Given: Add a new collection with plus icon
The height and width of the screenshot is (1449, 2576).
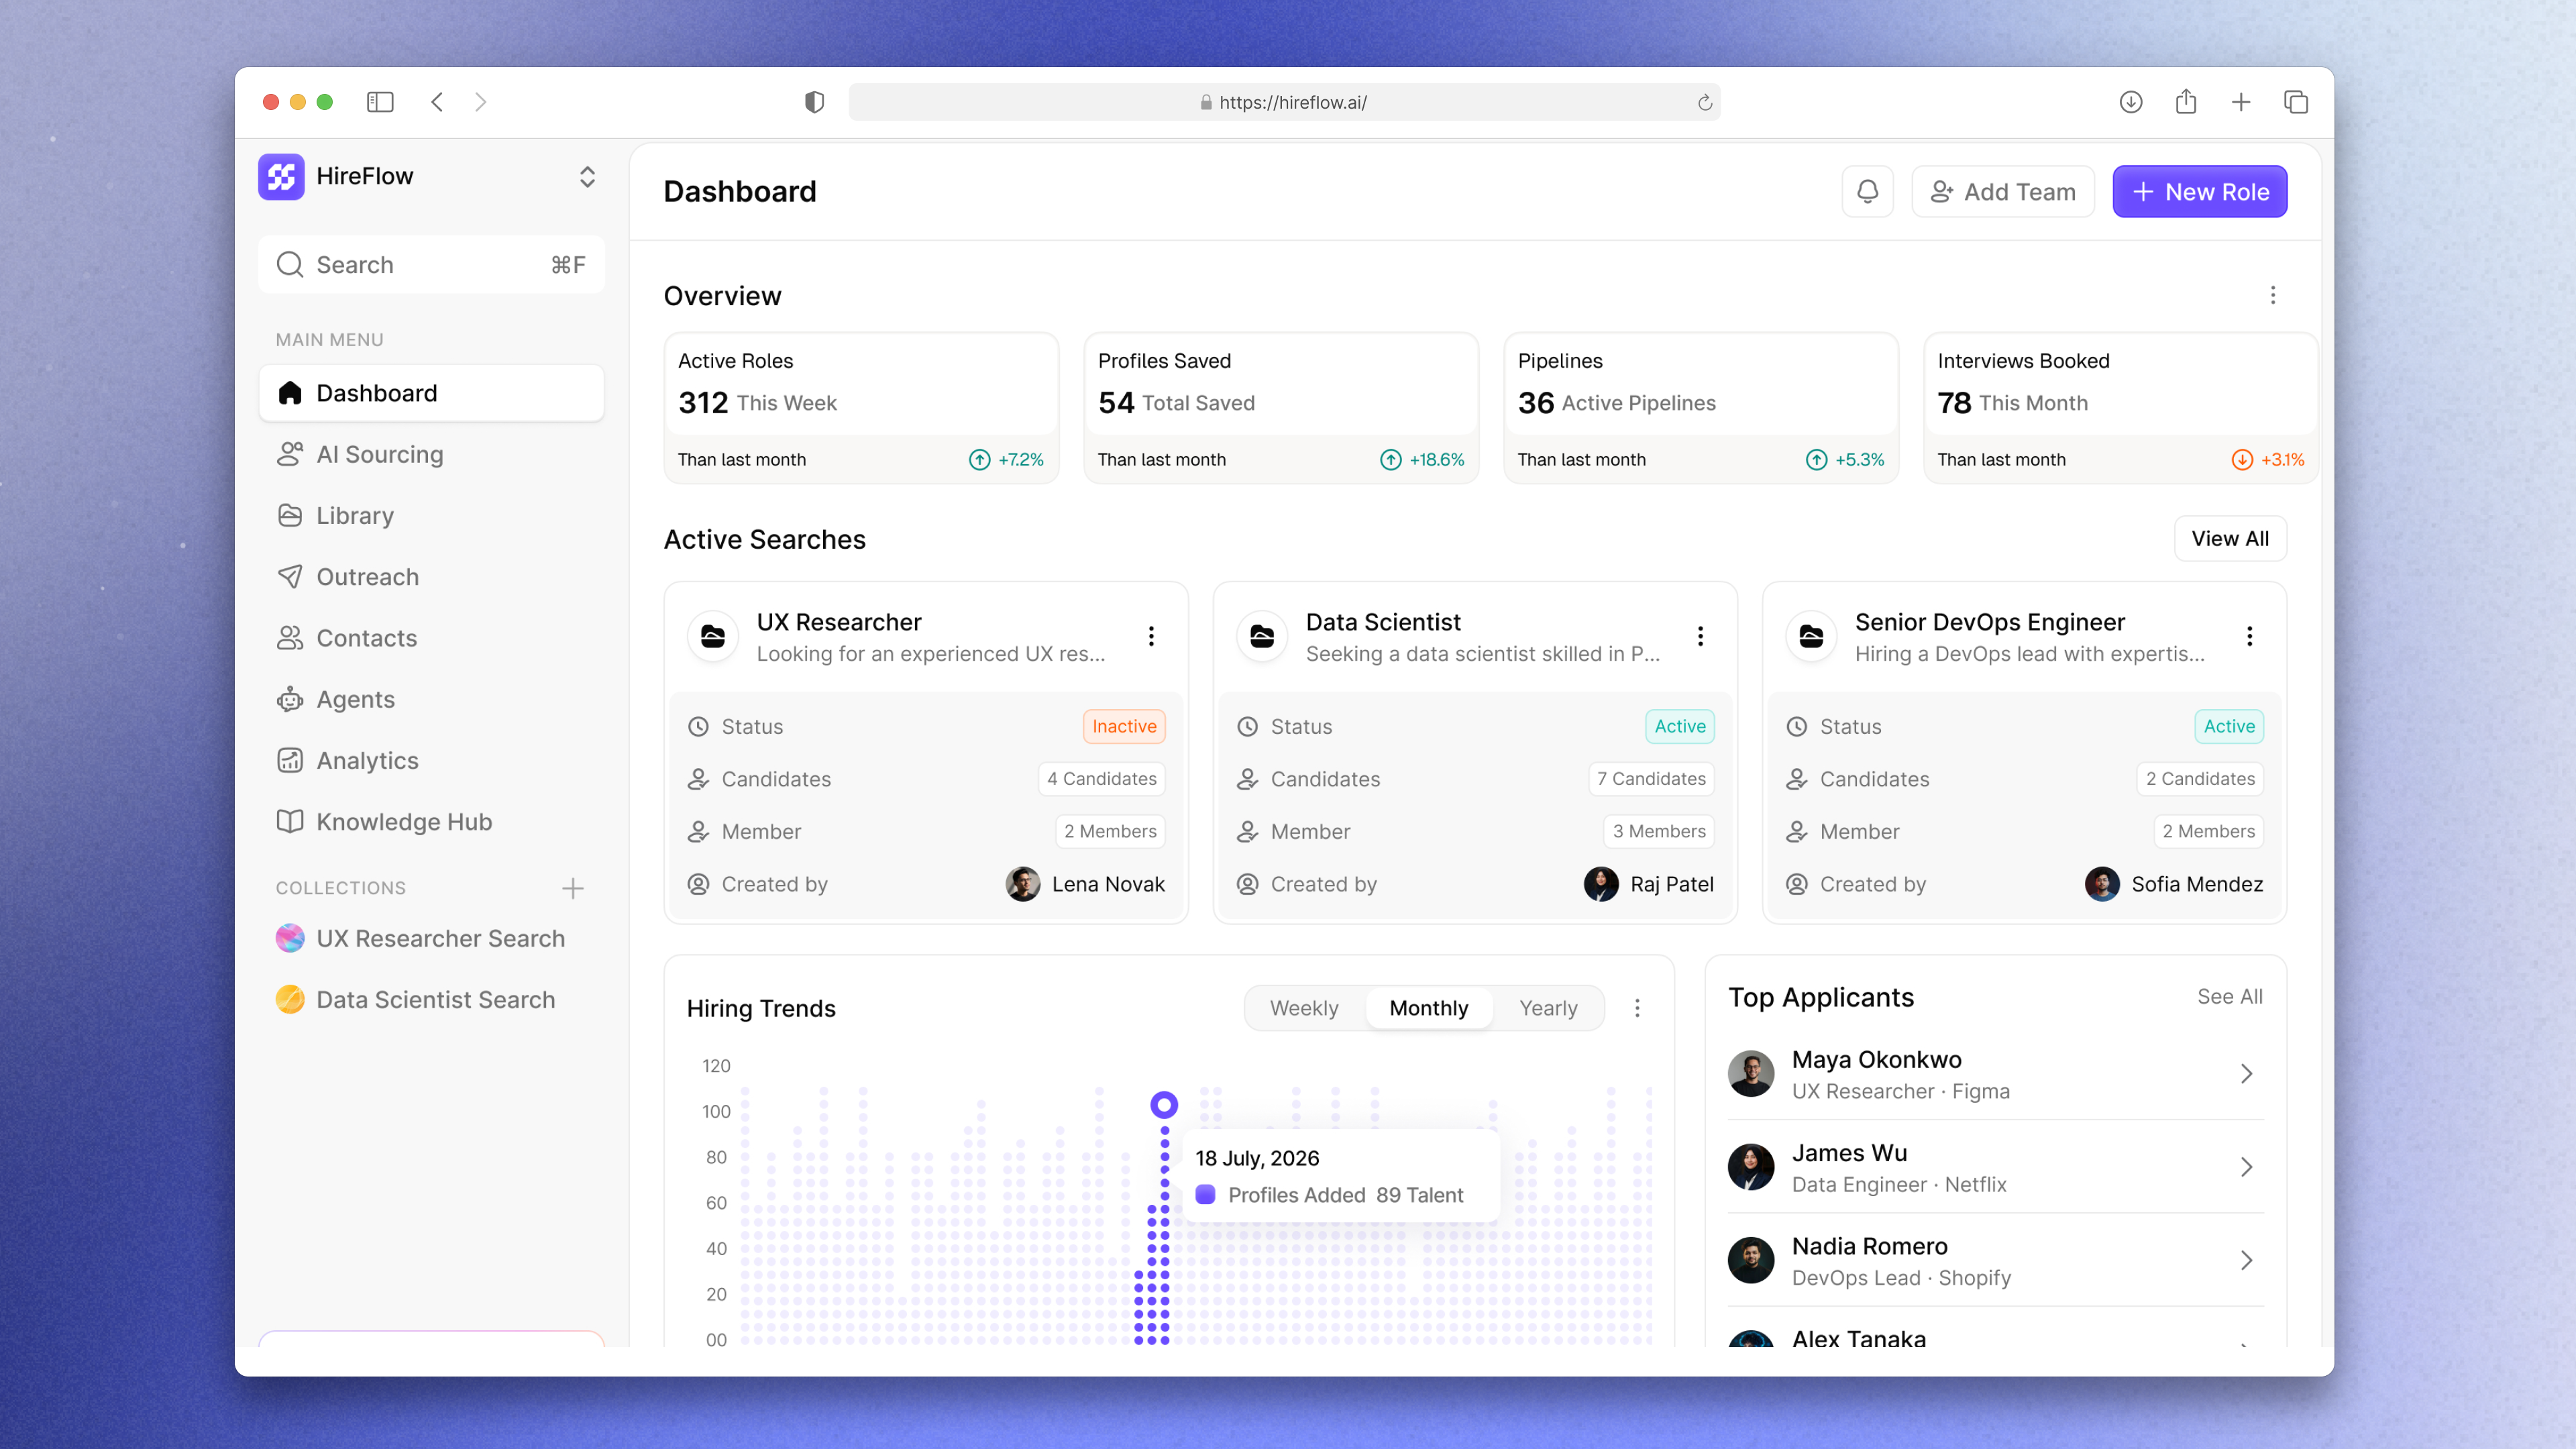Looking at the screenshot, I should tap(573, 888).
